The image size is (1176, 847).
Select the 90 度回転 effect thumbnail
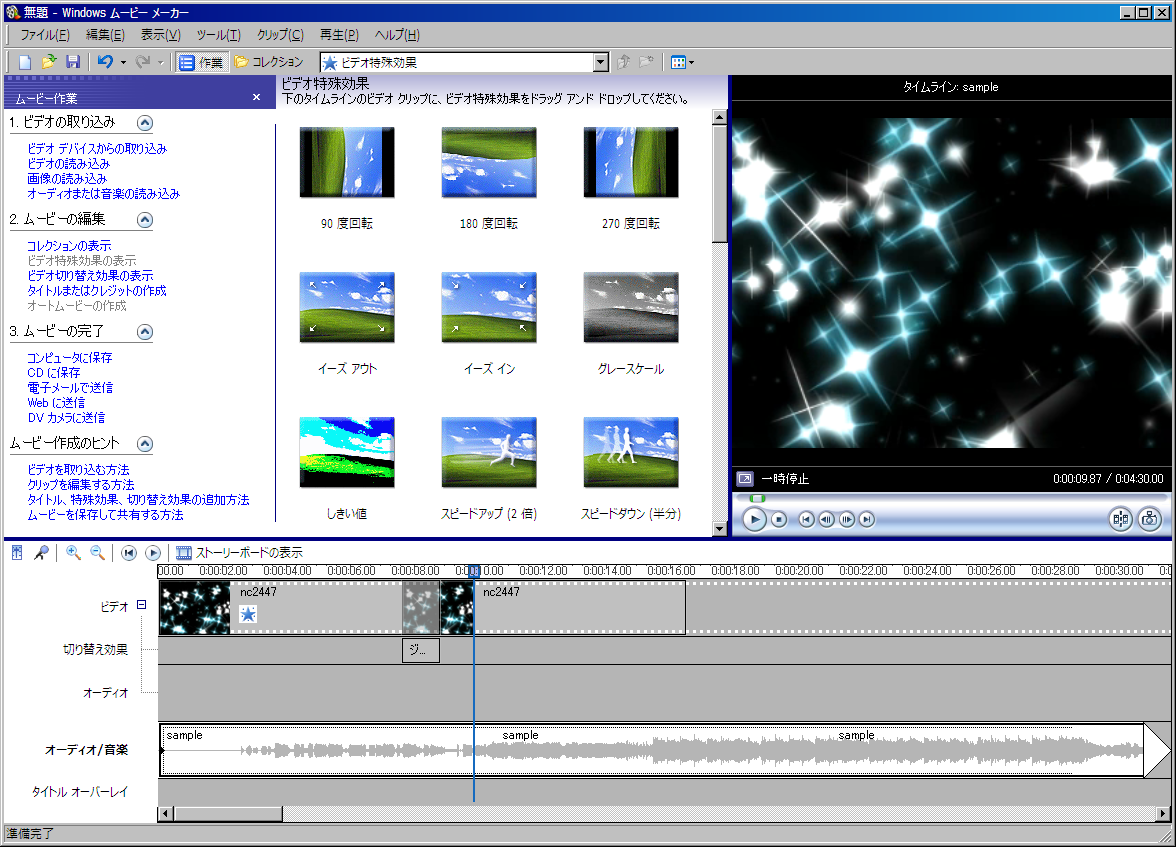pos(346,162)
